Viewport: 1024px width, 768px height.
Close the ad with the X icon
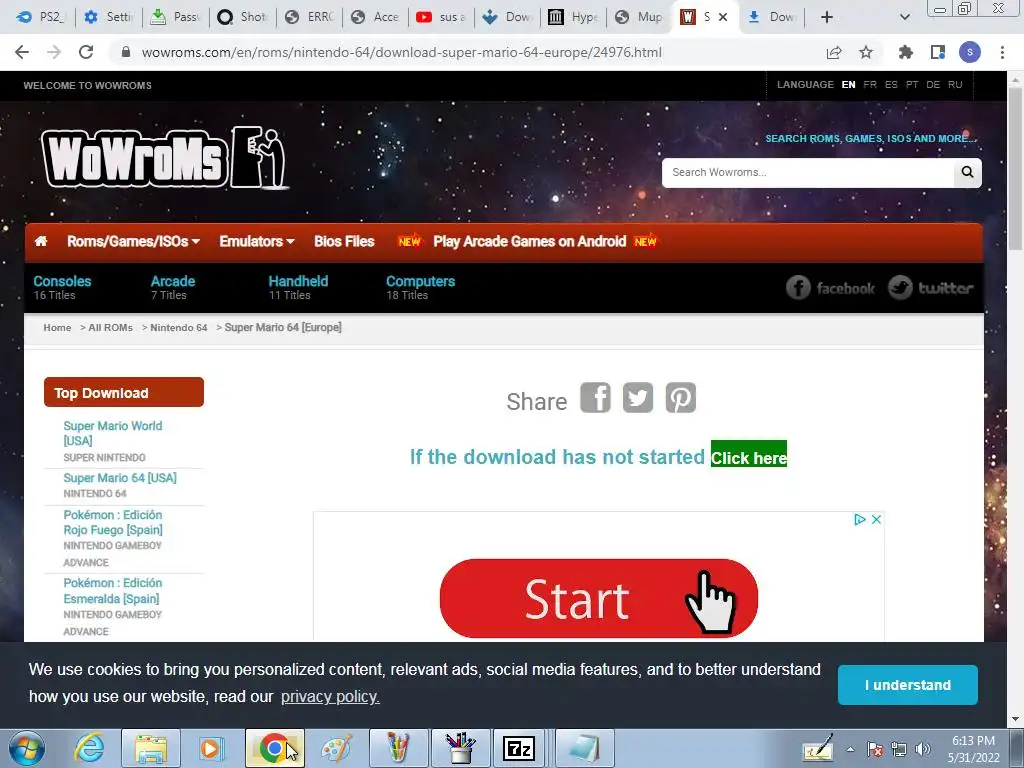pos(876,519)
